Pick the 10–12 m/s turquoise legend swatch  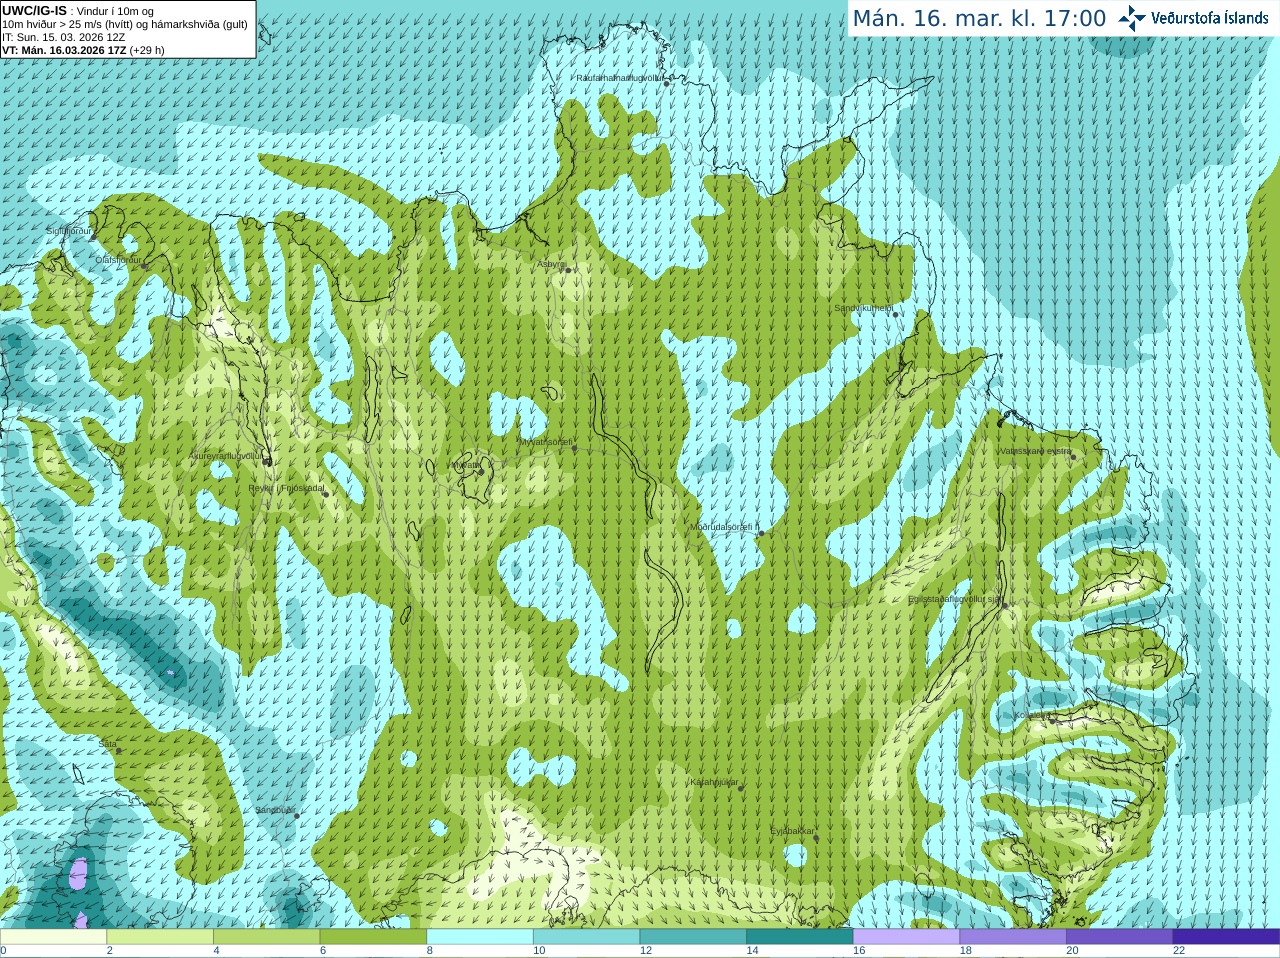click(586, 937)
